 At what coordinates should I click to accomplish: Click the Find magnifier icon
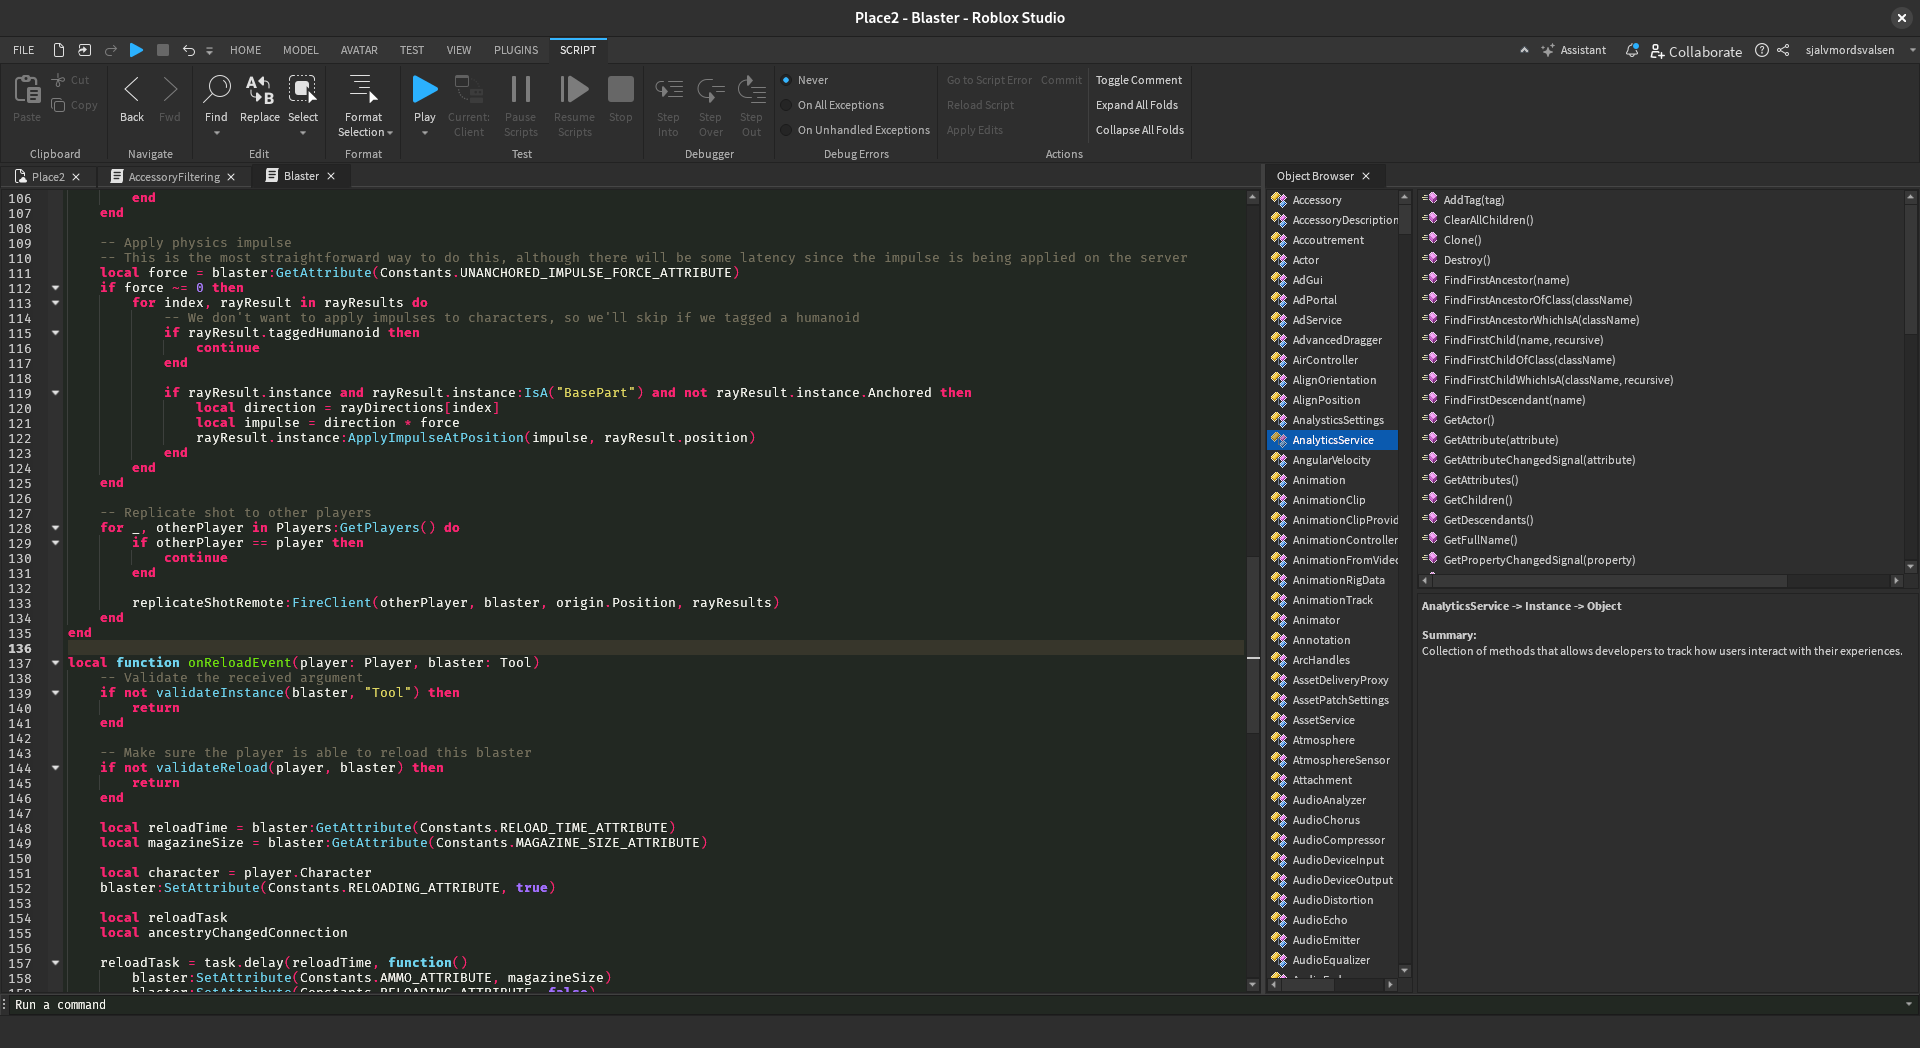pyautogui.click(x=216, y=90)
